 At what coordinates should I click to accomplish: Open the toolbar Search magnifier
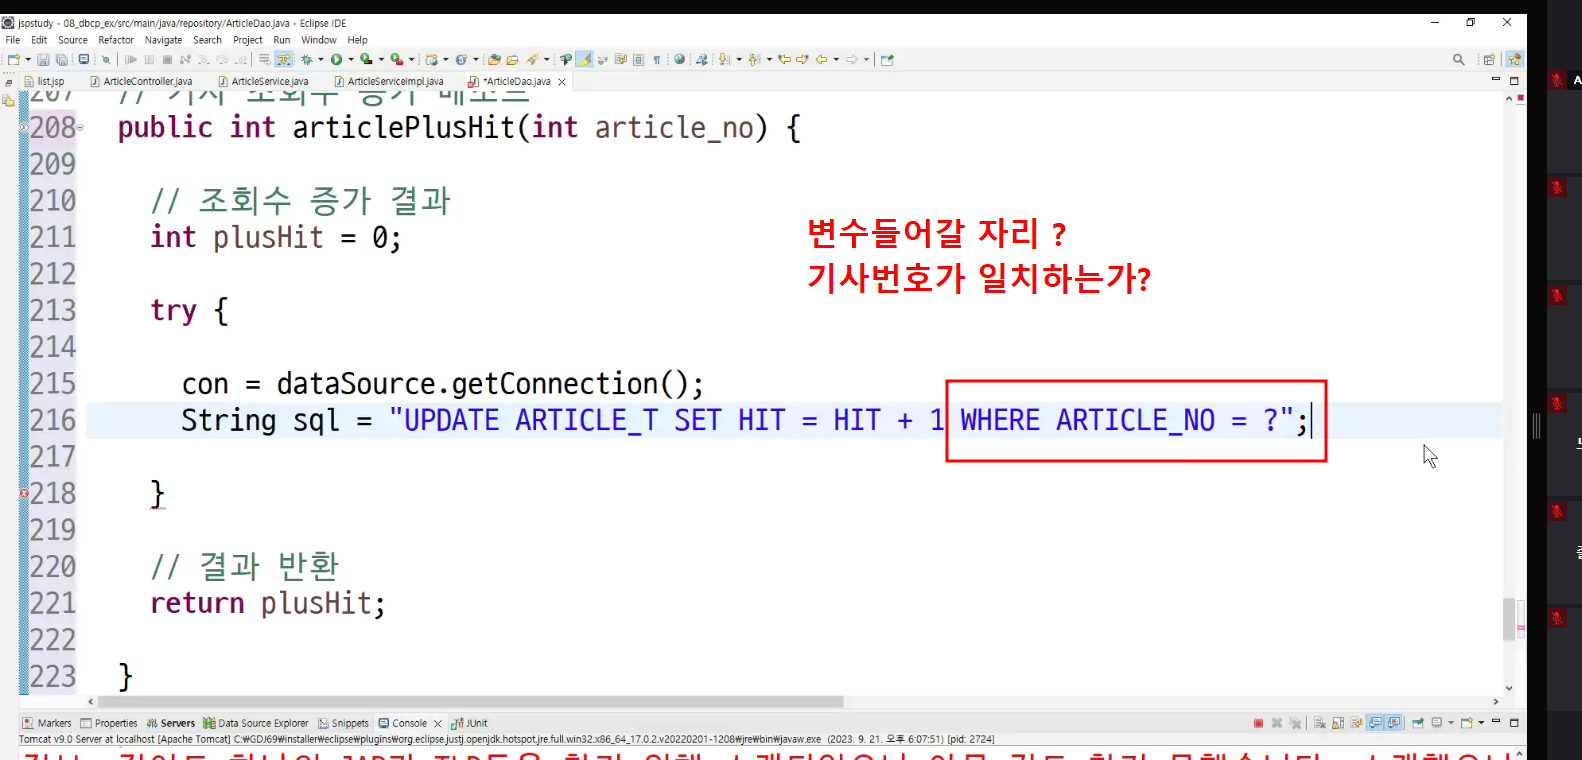(x=1459, y=60)
